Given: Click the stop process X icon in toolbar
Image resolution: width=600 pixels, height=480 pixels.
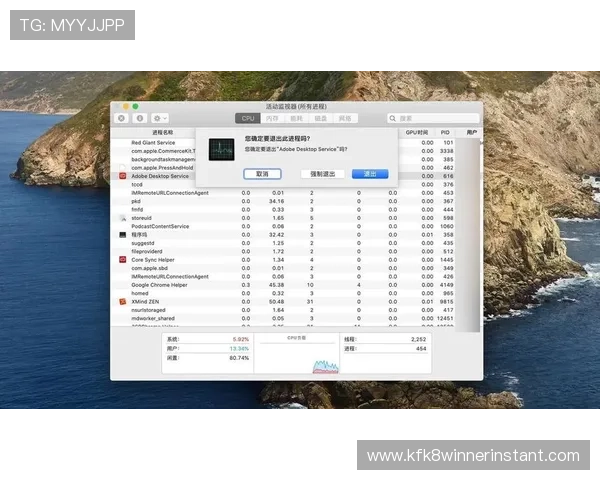Looking at the screenshot, I should pyautogui.click(x=122, y=118).
